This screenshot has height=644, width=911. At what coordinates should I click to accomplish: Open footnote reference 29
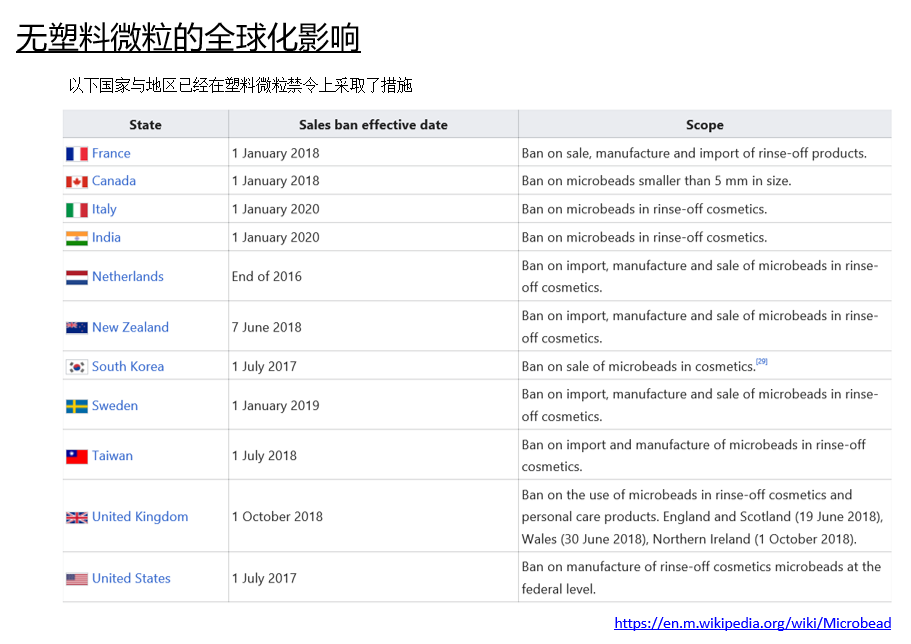click(x=762, y=362)
